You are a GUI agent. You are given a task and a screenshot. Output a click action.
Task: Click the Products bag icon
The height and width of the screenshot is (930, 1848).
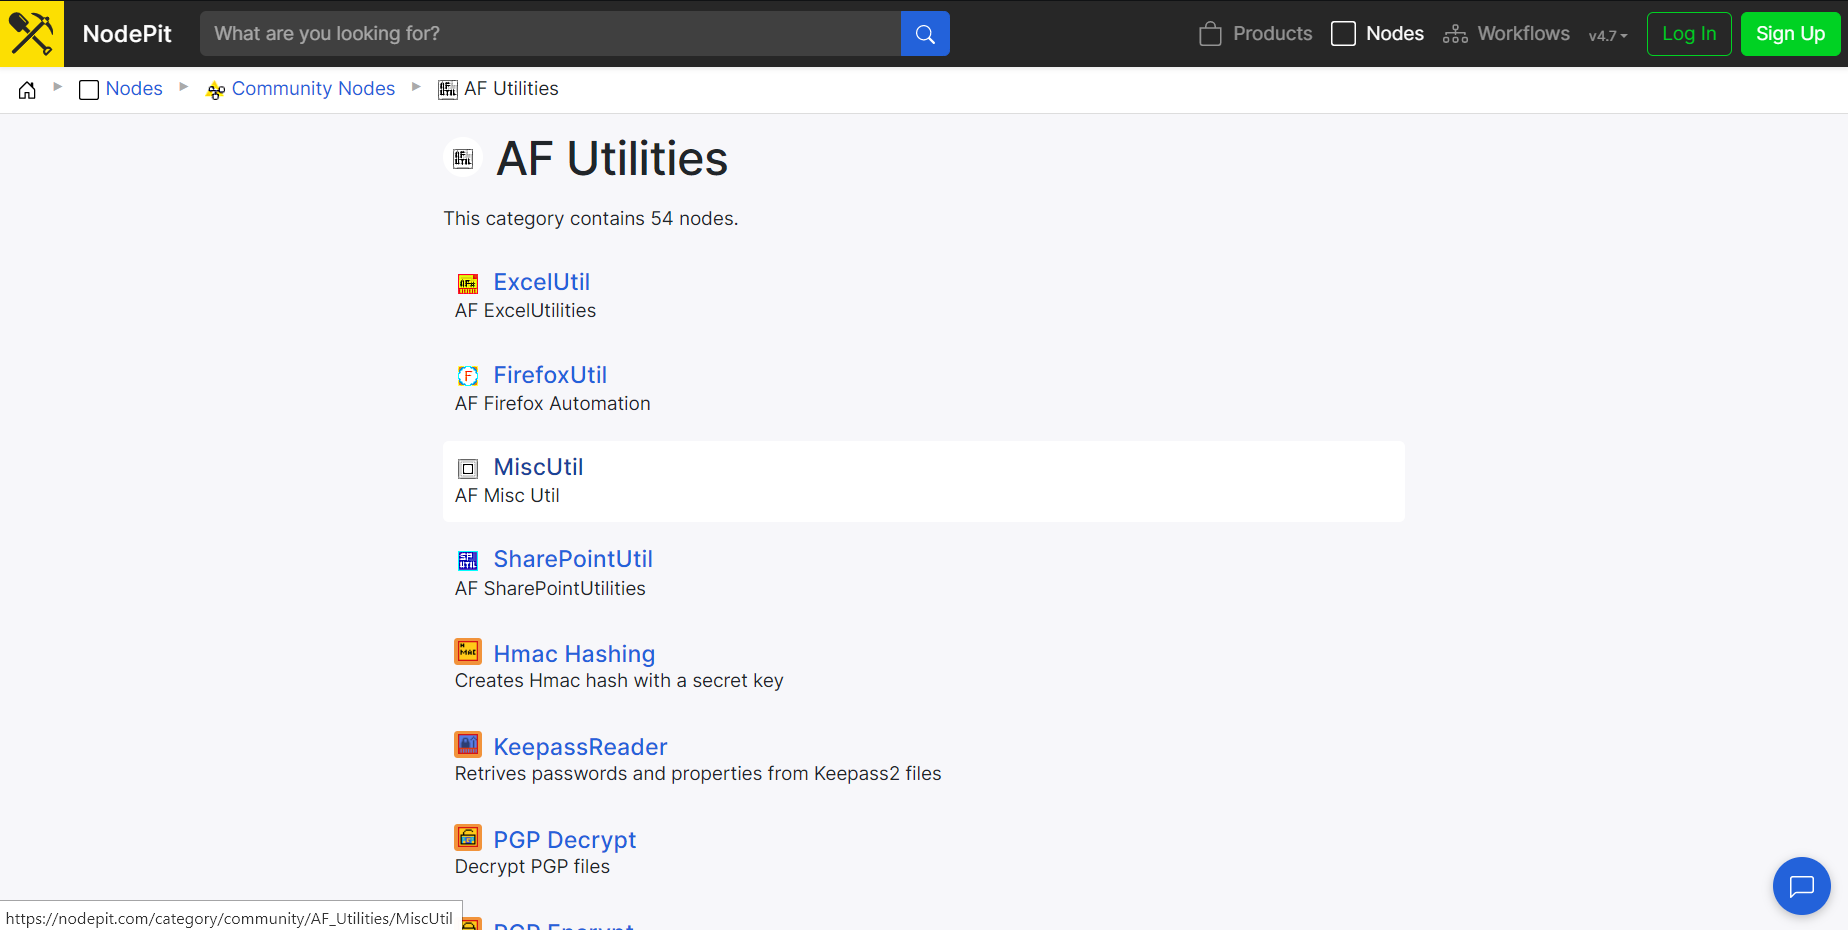click(1210, 34)
